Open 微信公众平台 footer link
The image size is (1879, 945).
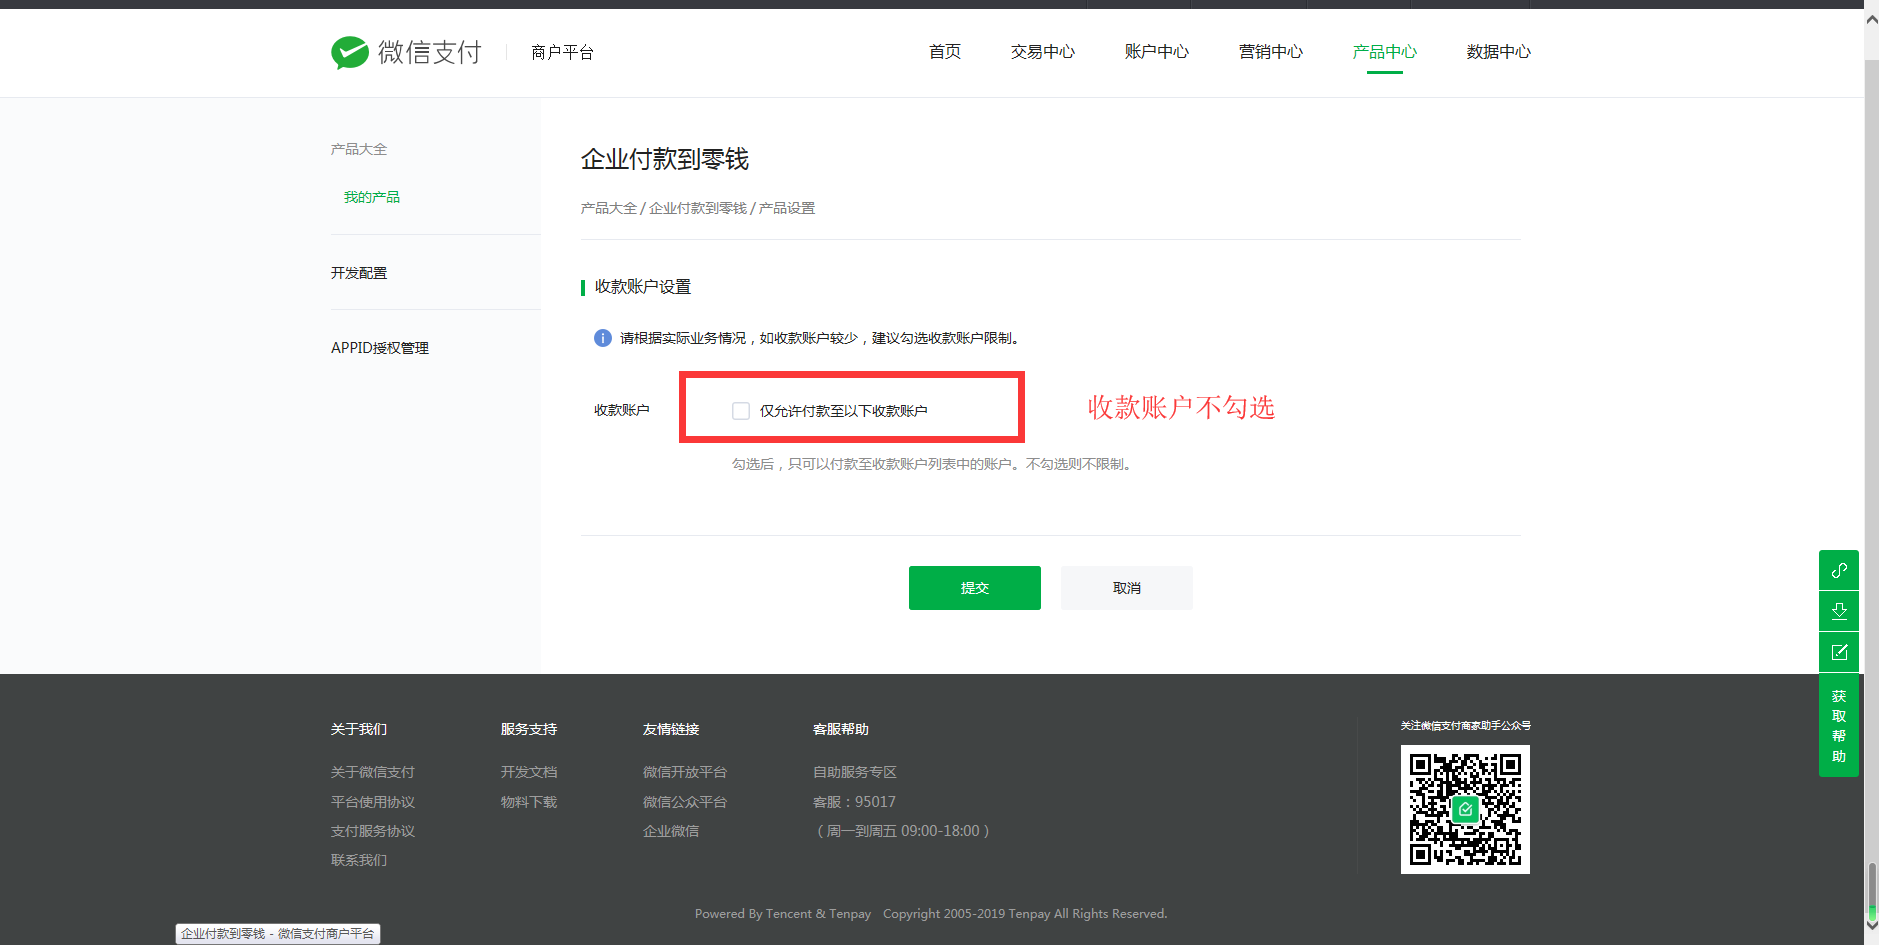(x=685, y=802)
